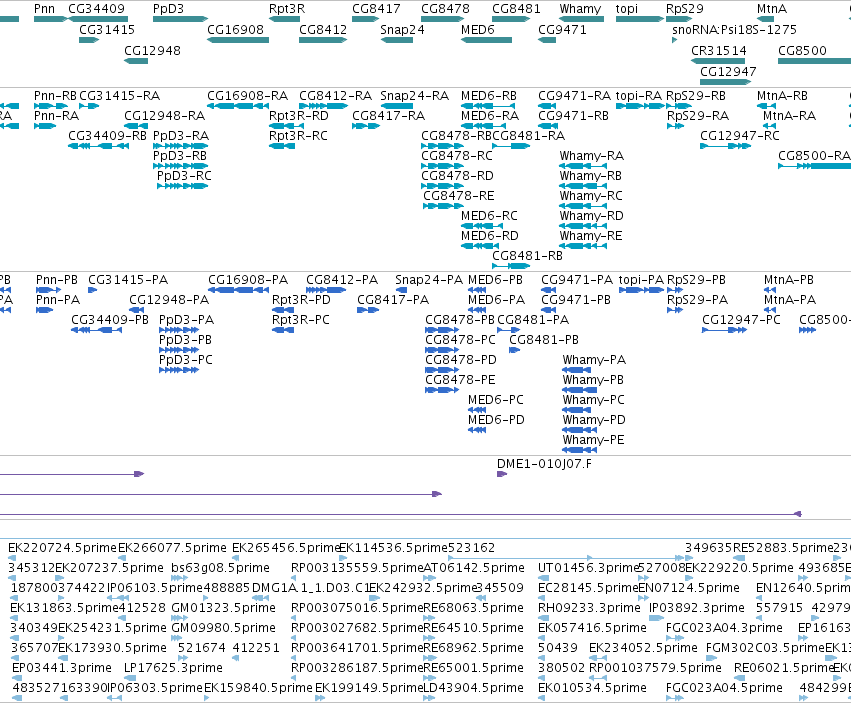
Task: Click the Snap24-PA protein label
Action: click(429, 280)
